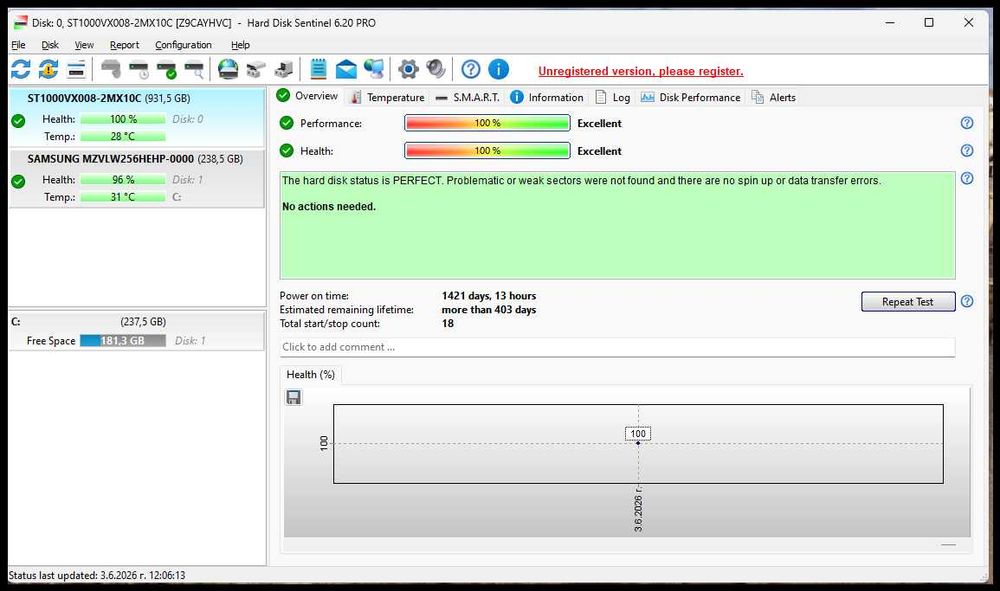Switch to the Disk Performance tab

point(691,98)
